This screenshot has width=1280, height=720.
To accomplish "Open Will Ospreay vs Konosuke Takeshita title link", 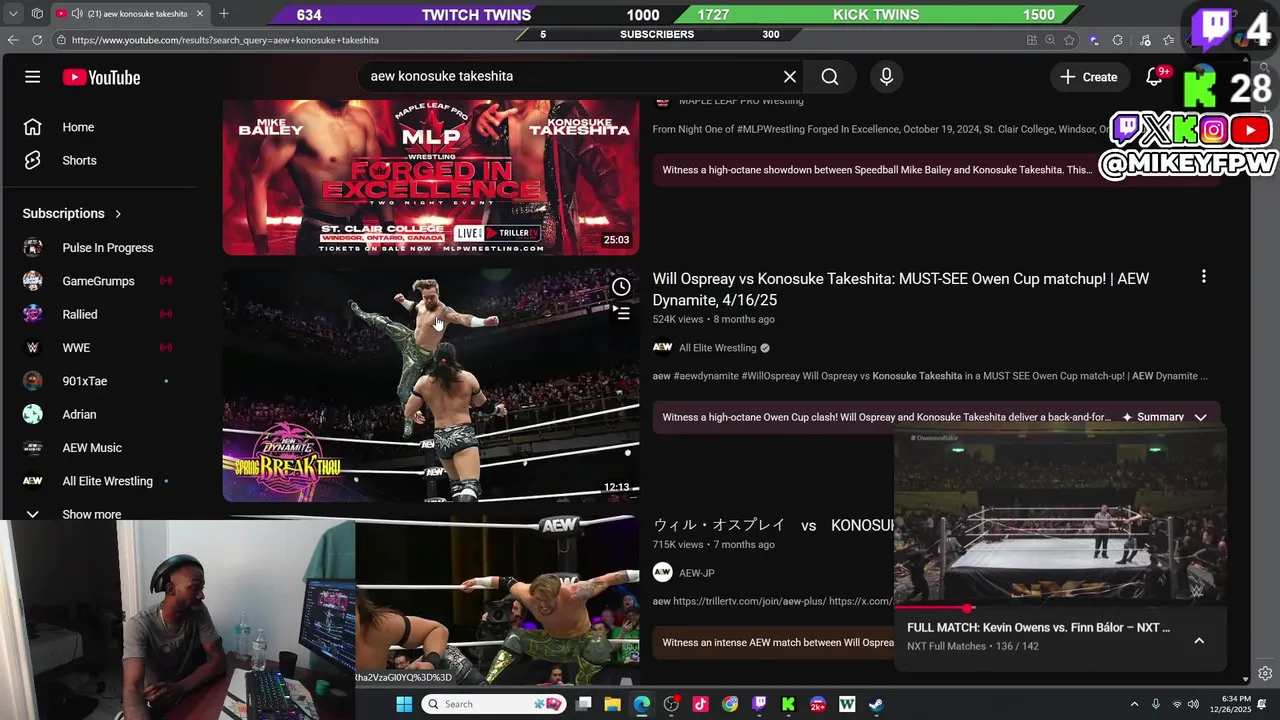I will pyautogui.click(x=901, y=289).
